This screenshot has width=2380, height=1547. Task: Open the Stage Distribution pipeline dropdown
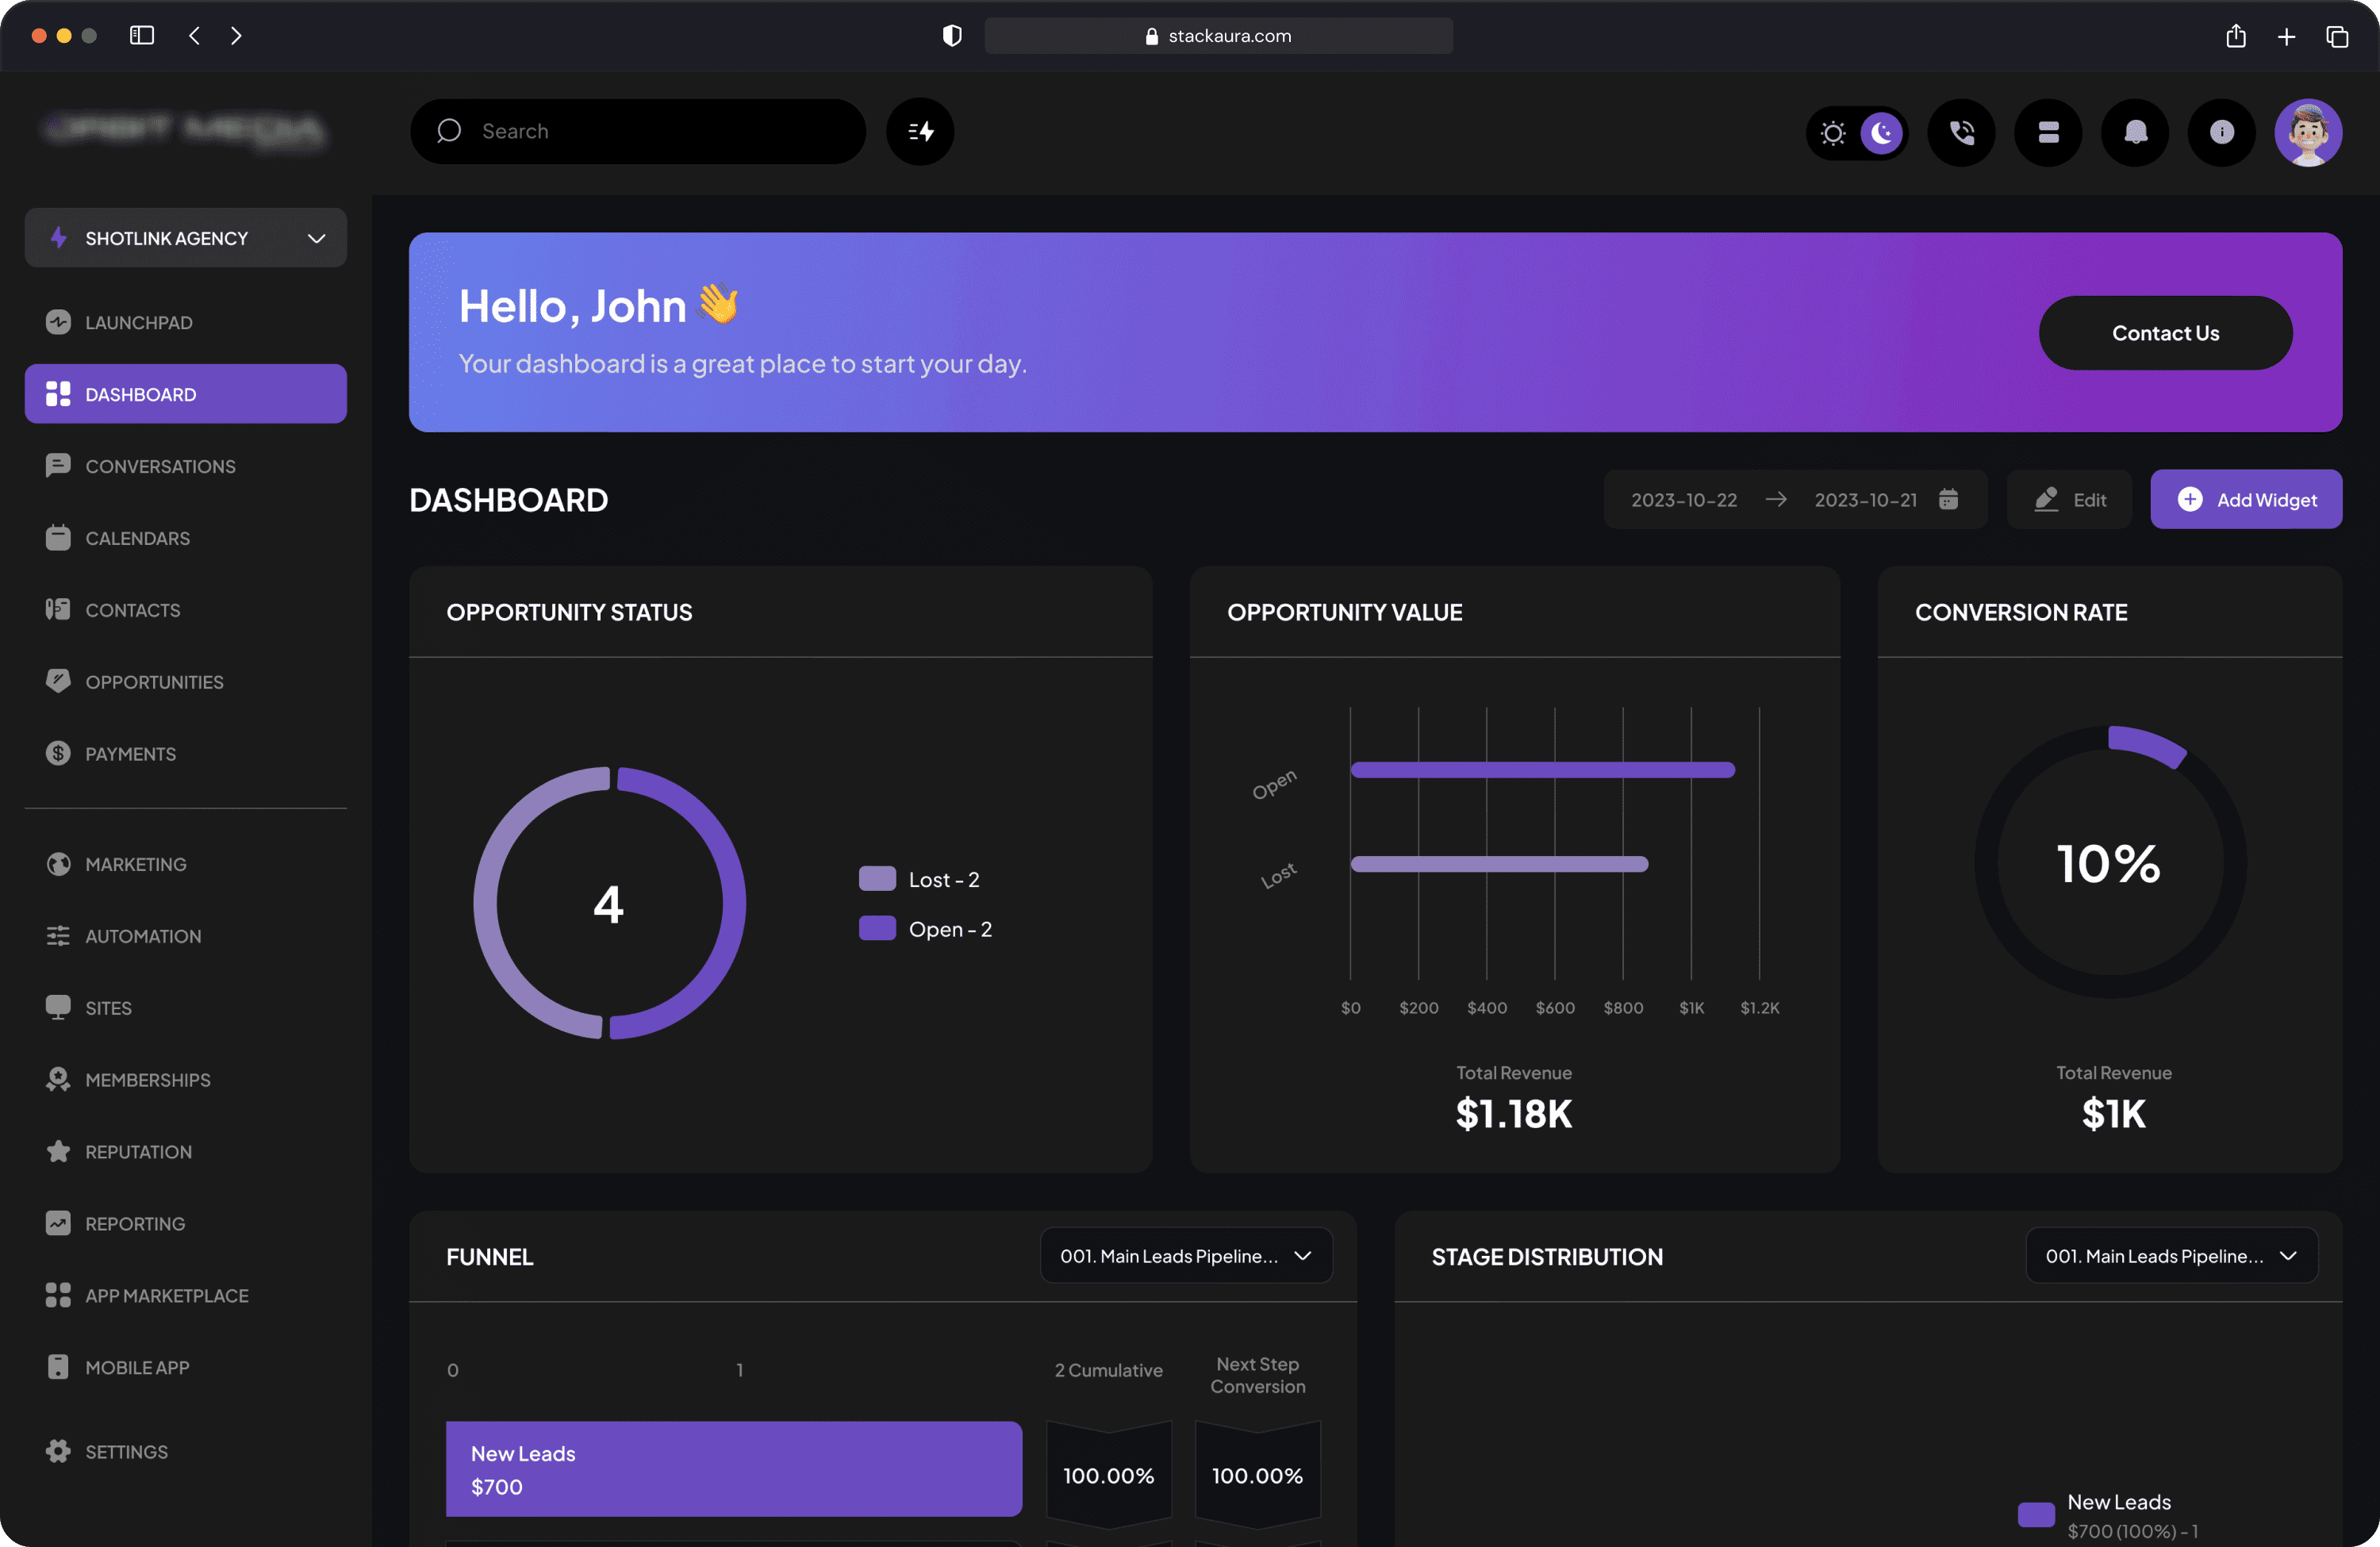pos(2171,1255)
